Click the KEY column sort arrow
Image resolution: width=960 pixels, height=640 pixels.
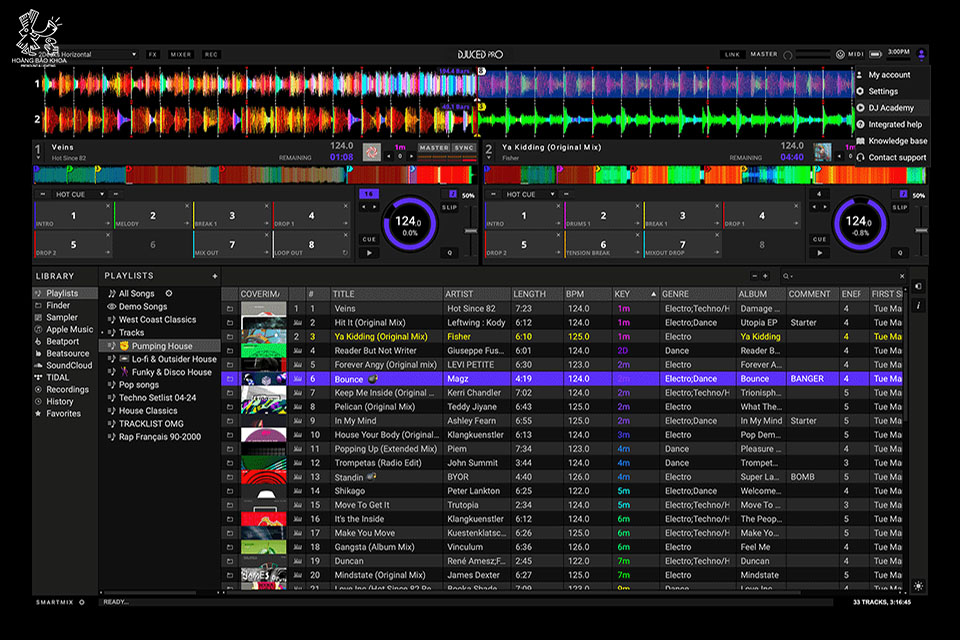(653, 294)
